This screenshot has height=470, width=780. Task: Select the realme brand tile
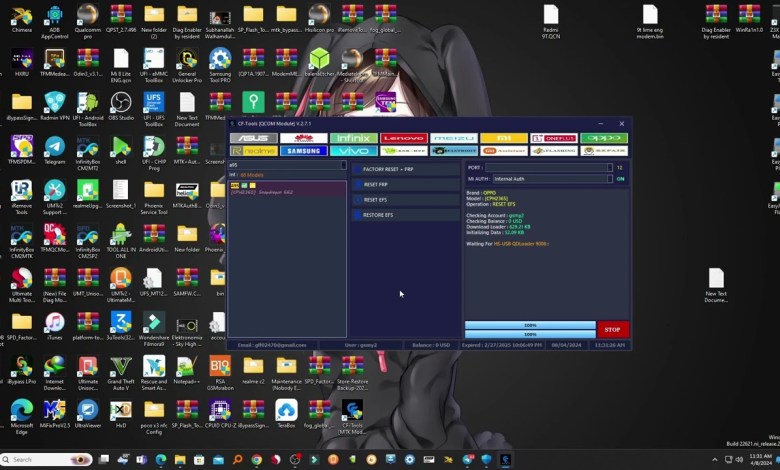pyautogui.click(x=254, y=151)
